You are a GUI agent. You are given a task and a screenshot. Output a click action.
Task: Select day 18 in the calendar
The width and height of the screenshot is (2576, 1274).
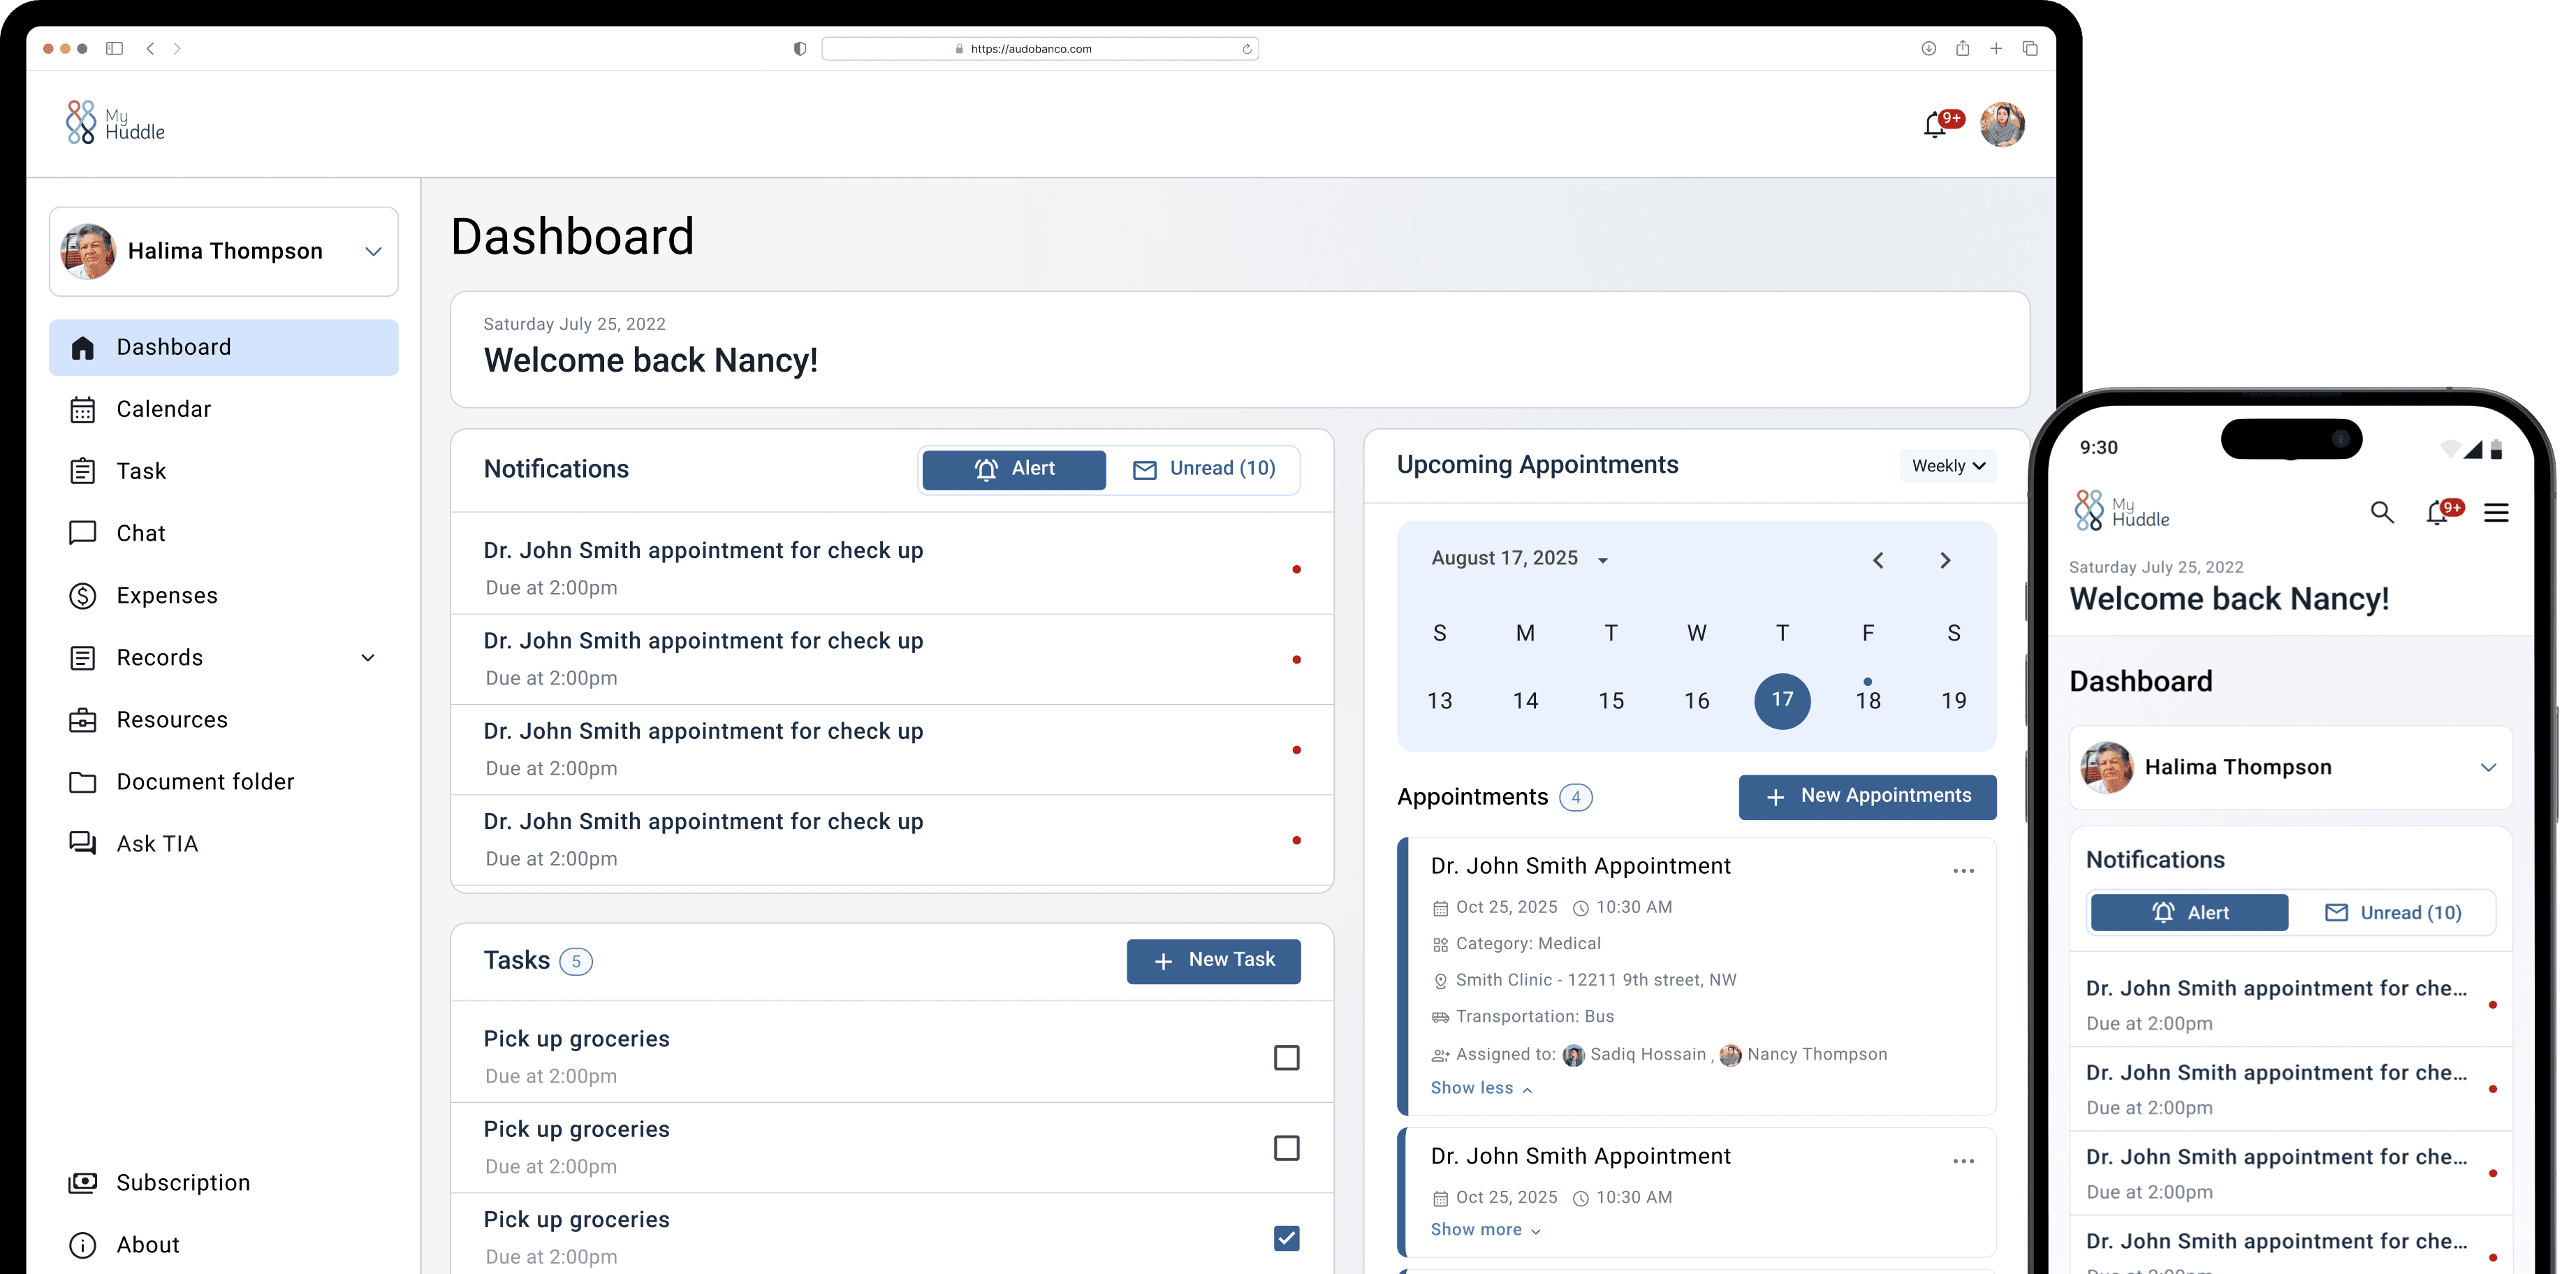[x=1867, y=701]
